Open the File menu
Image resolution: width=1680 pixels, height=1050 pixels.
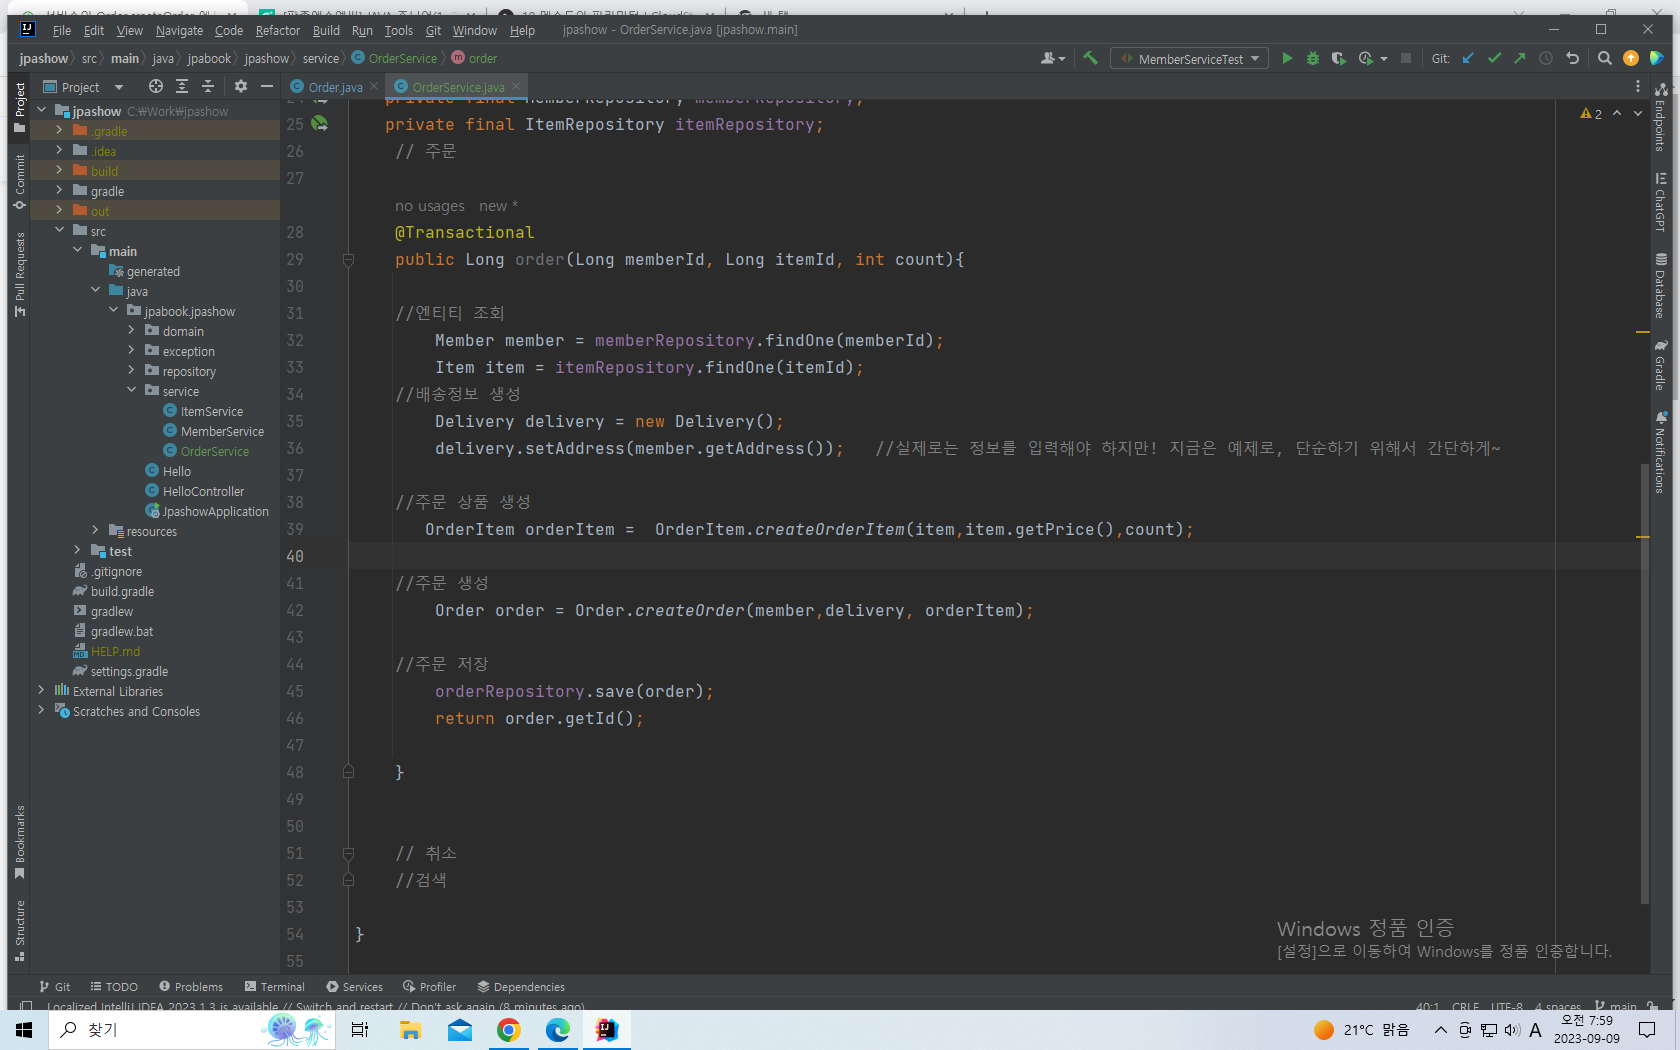(61, 30)
